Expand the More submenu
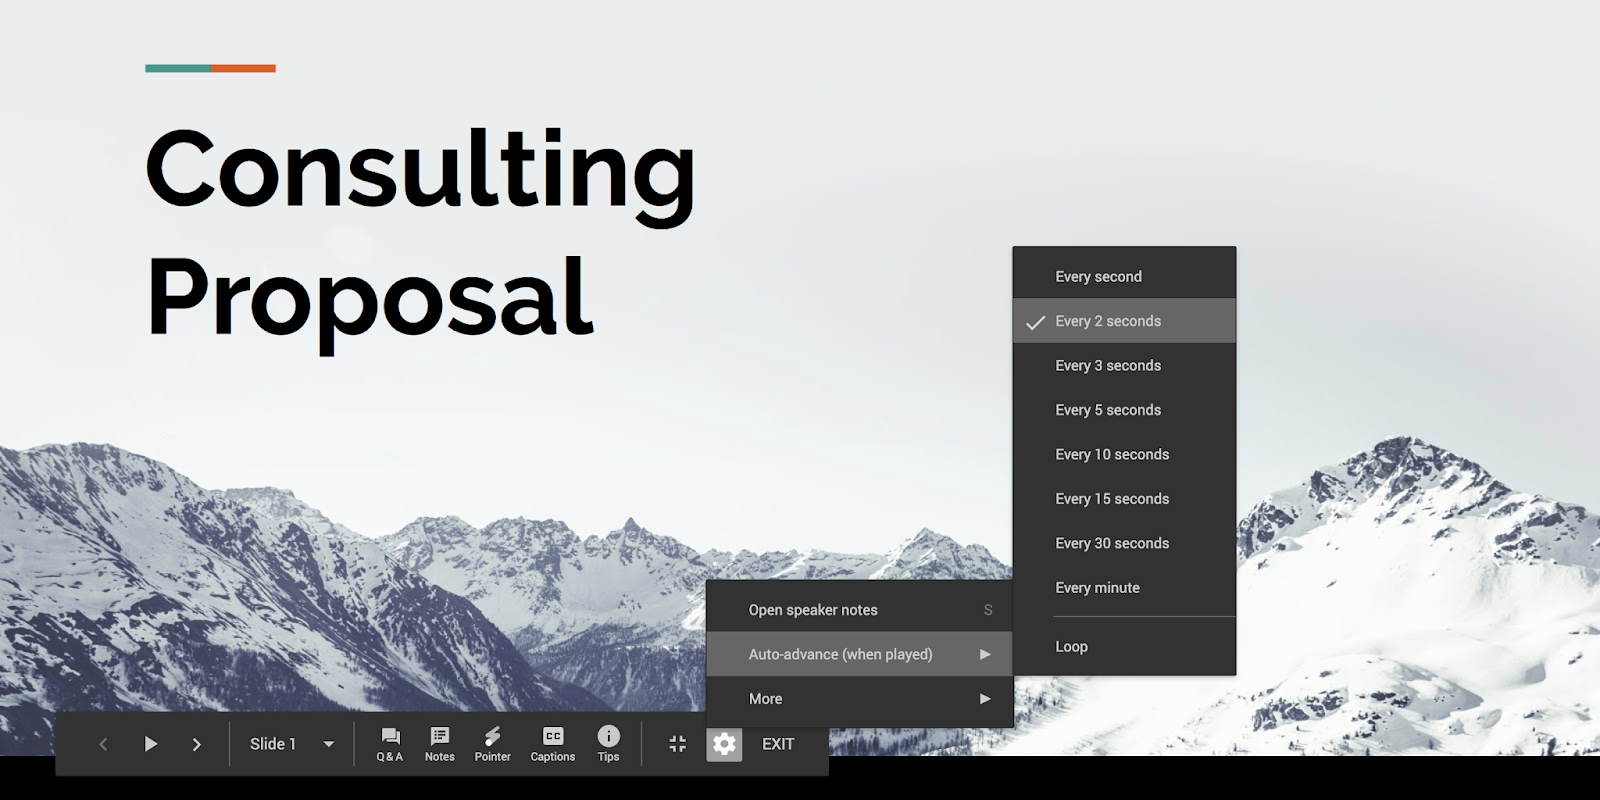This screenshot has width=1600, height=800. (x=860, y=699)
